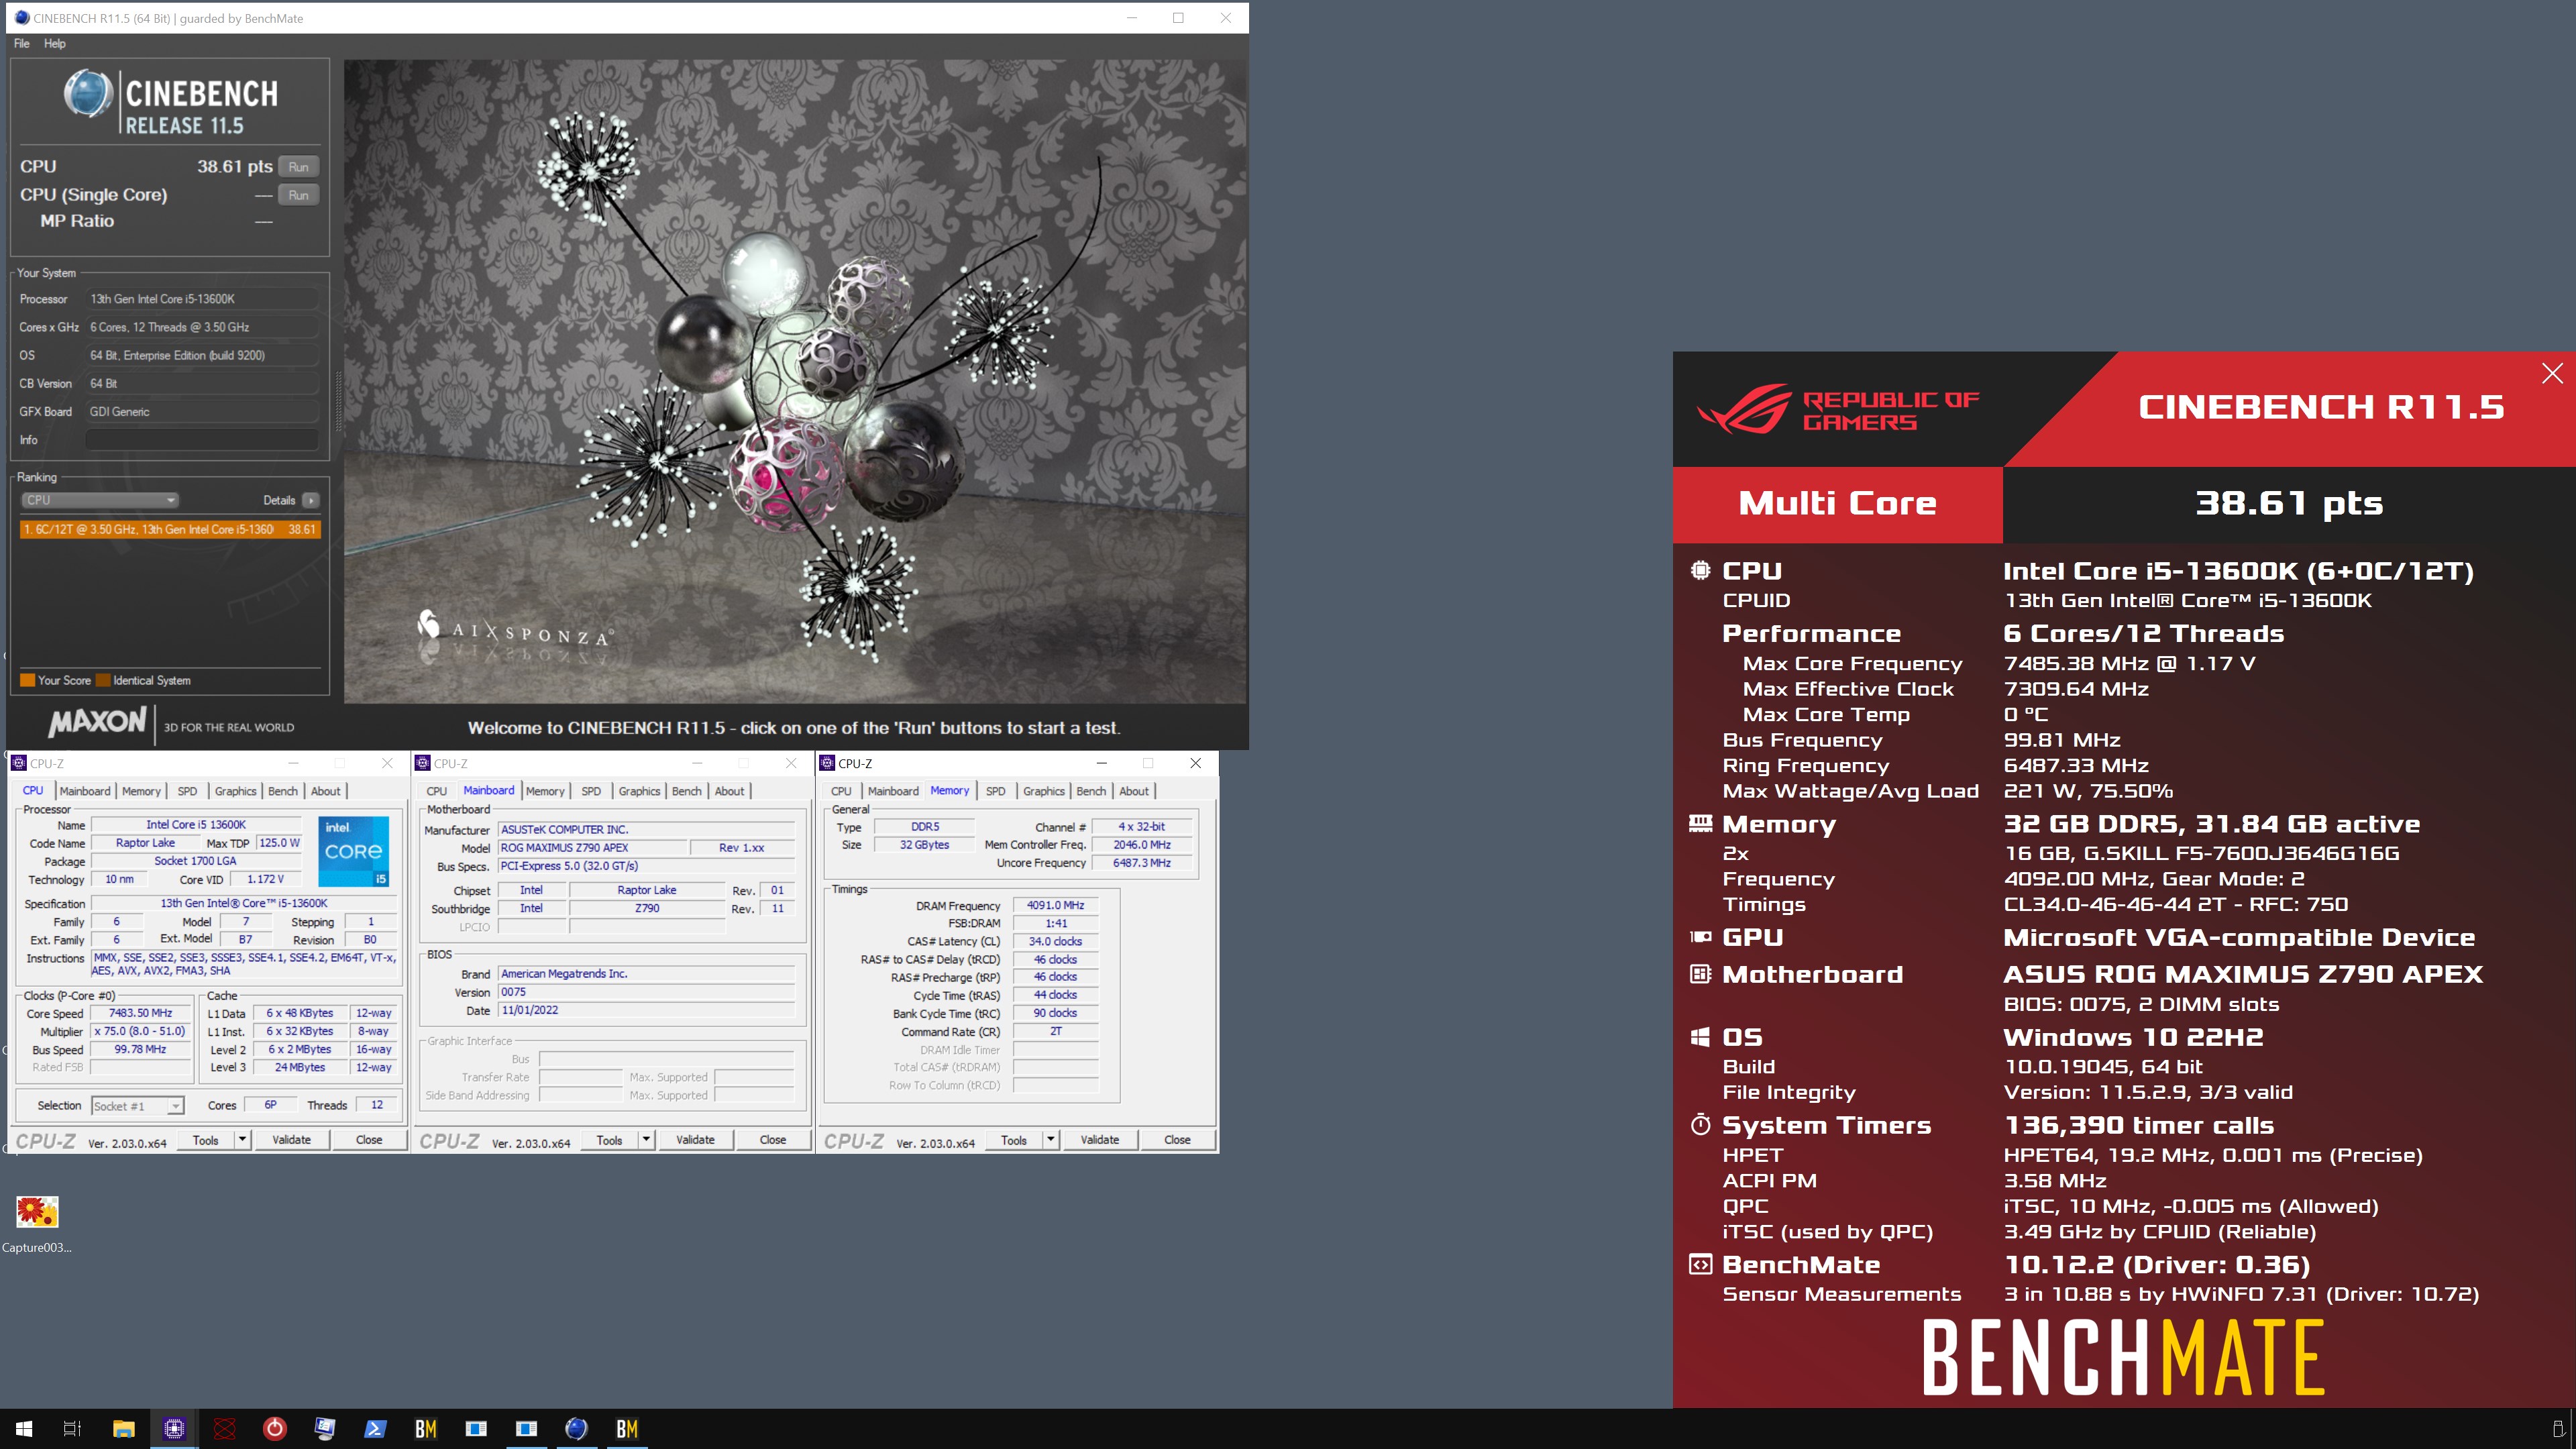Click the CAS# Latency 34.0 clocks value
Image resolution: width=2576 pixels, height=1449 pixels.
tap(1055, 941)
